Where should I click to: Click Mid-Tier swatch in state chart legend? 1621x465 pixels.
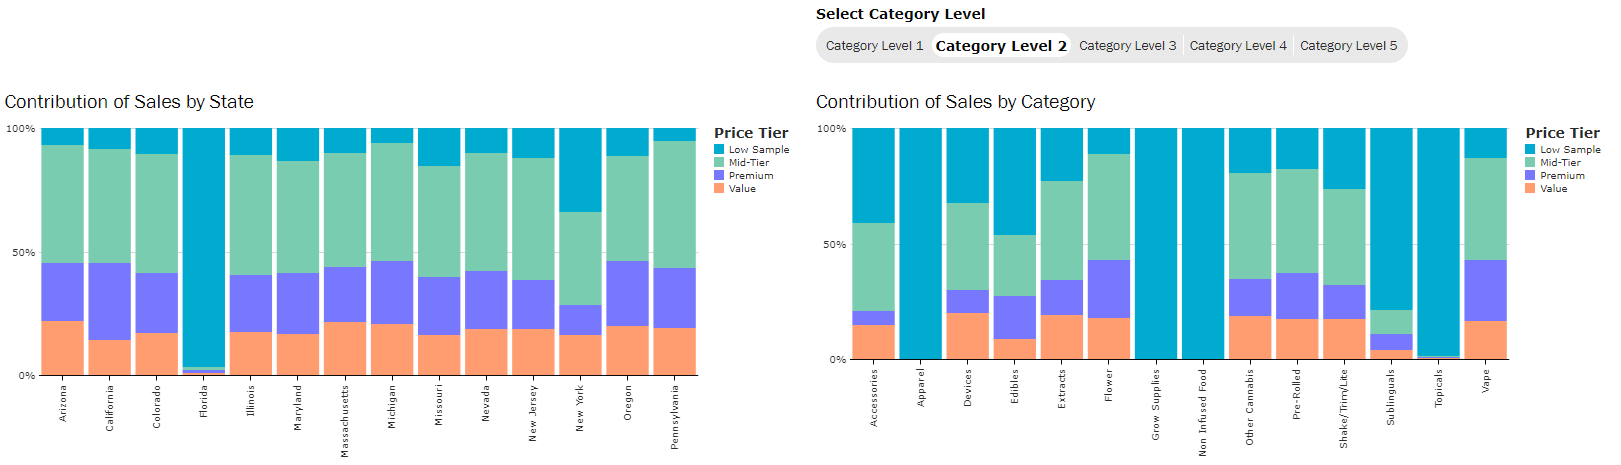tap(719, 163)
